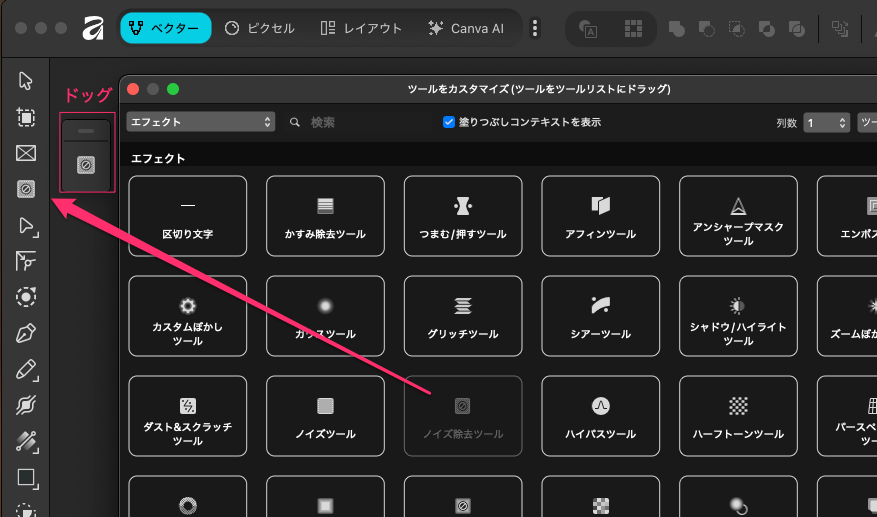Viewport: 877px width, 517px height.
Task: Switch to the レイアウト studio tab
Action: tap(361, 28)
